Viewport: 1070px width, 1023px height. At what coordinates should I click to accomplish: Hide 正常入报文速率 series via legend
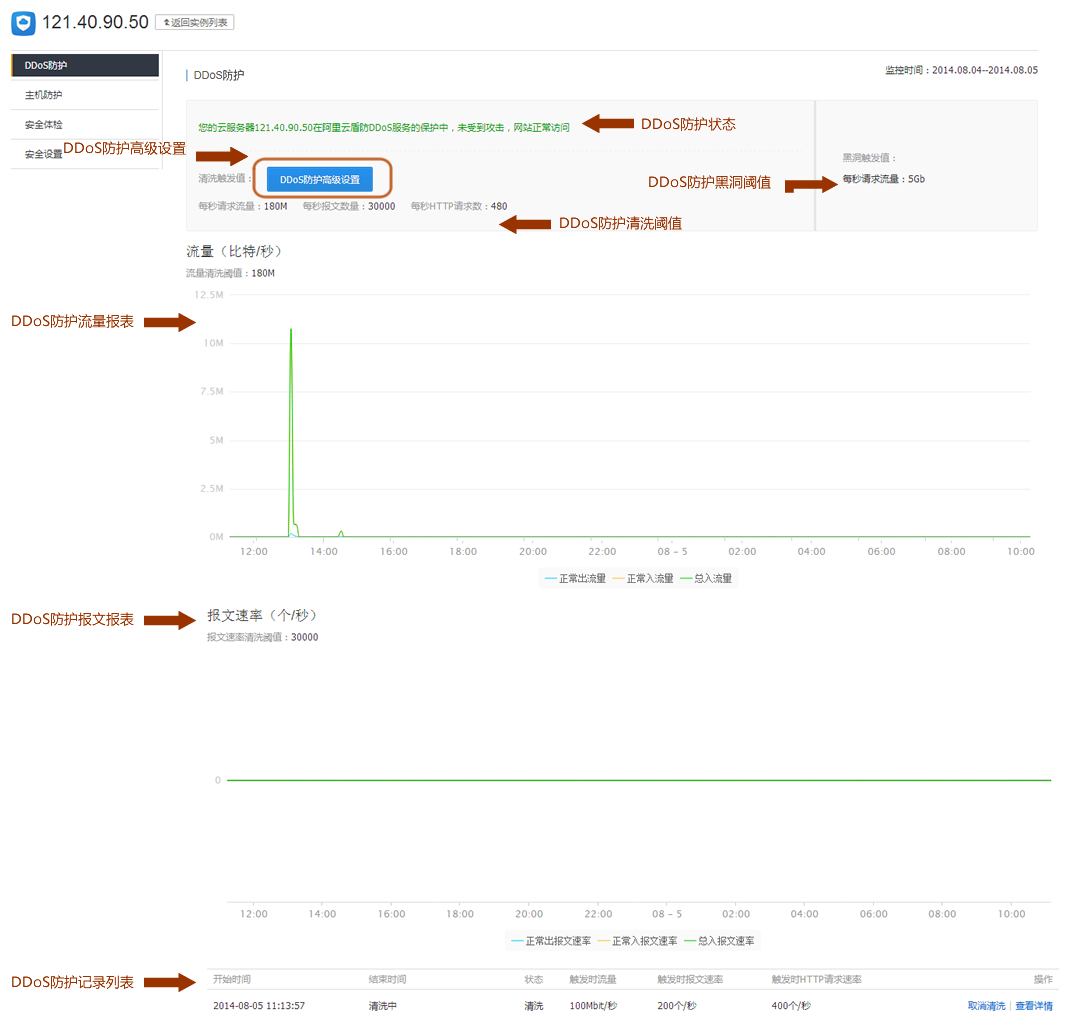pos(637,941)
